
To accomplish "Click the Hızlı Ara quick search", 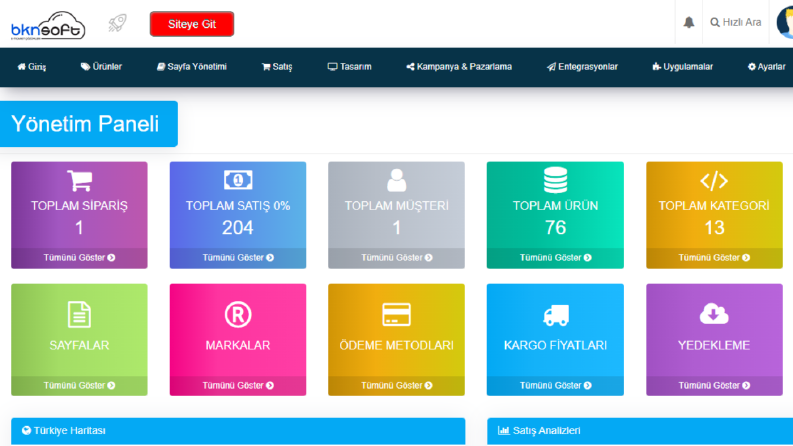I will (x=736, y=22).
